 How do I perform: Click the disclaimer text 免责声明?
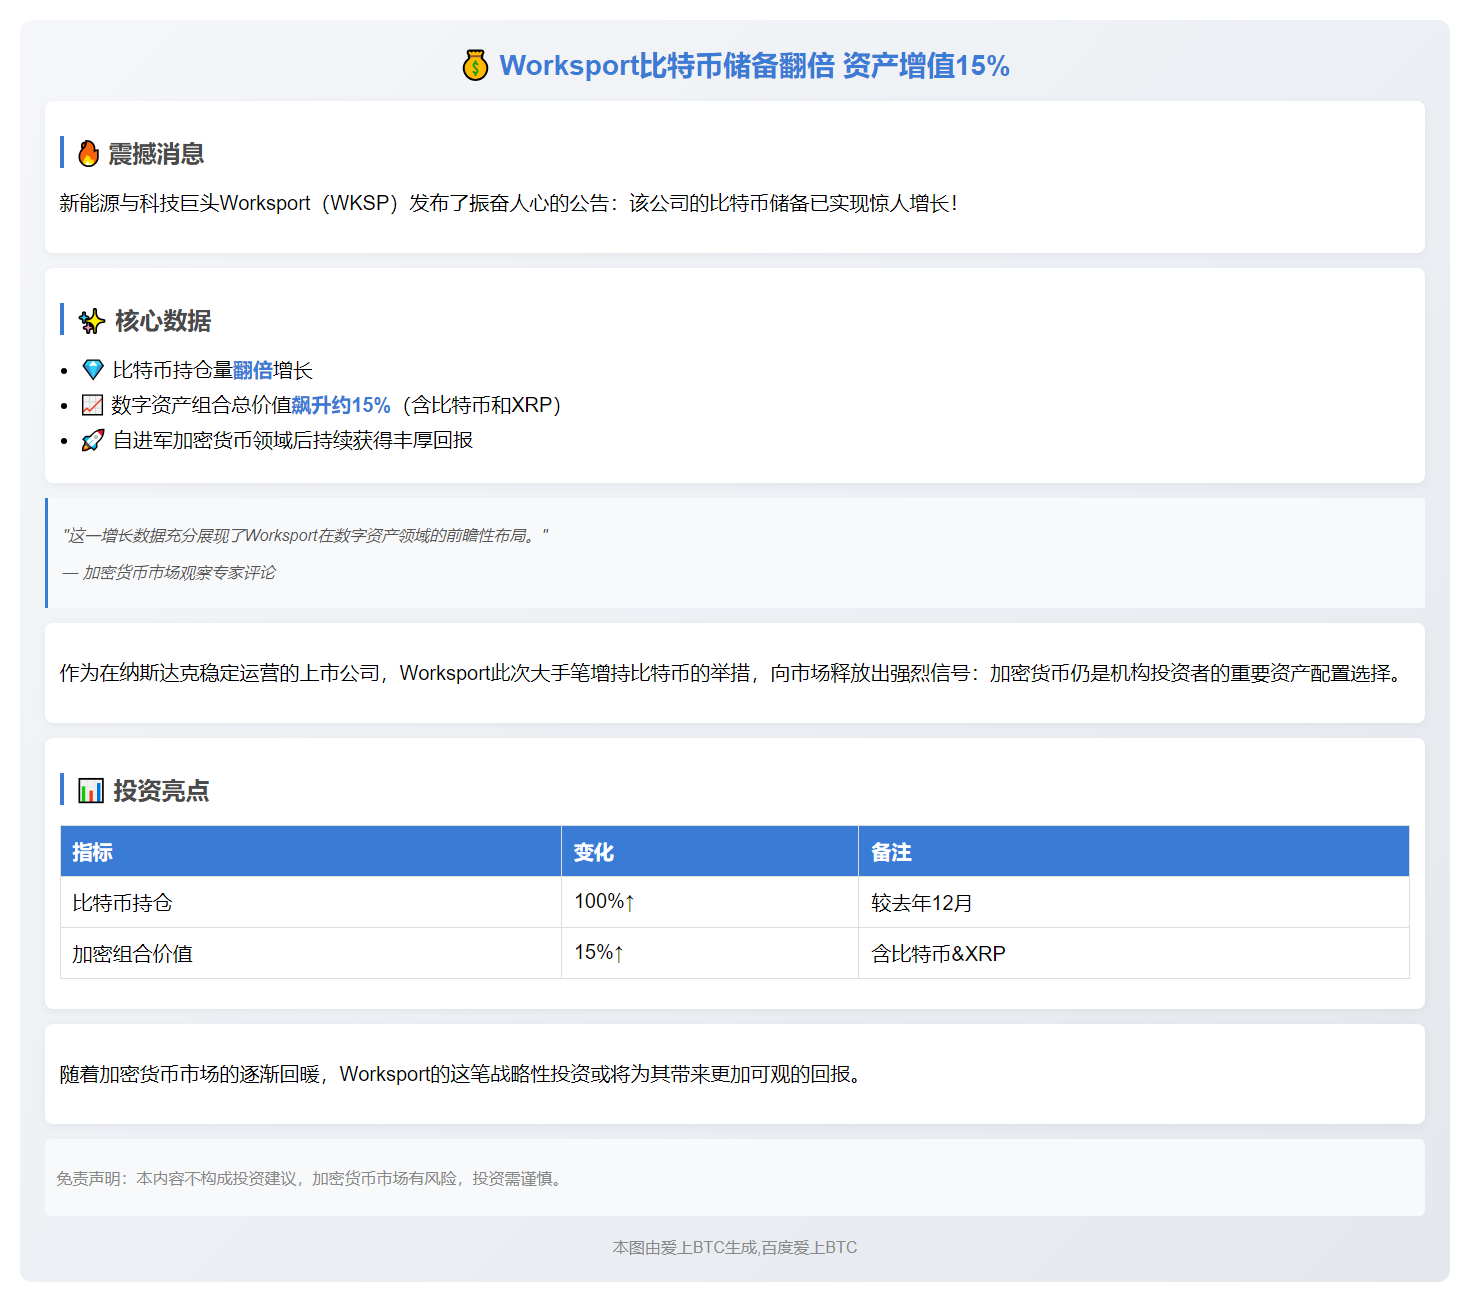click(x=312, y=1178)
